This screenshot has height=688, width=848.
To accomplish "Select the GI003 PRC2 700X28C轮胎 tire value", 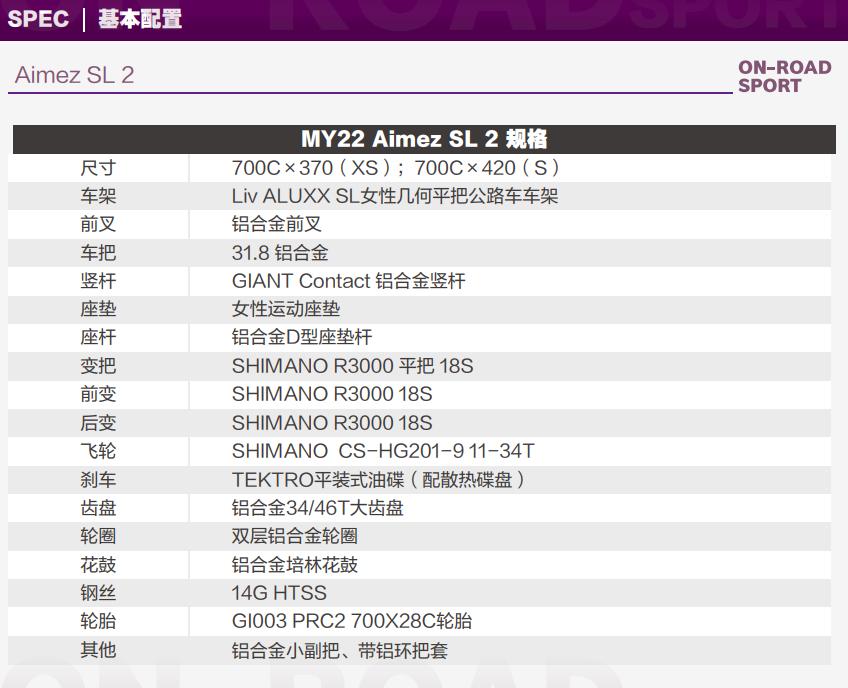I will pyautogui.click(x=352, y=621).
